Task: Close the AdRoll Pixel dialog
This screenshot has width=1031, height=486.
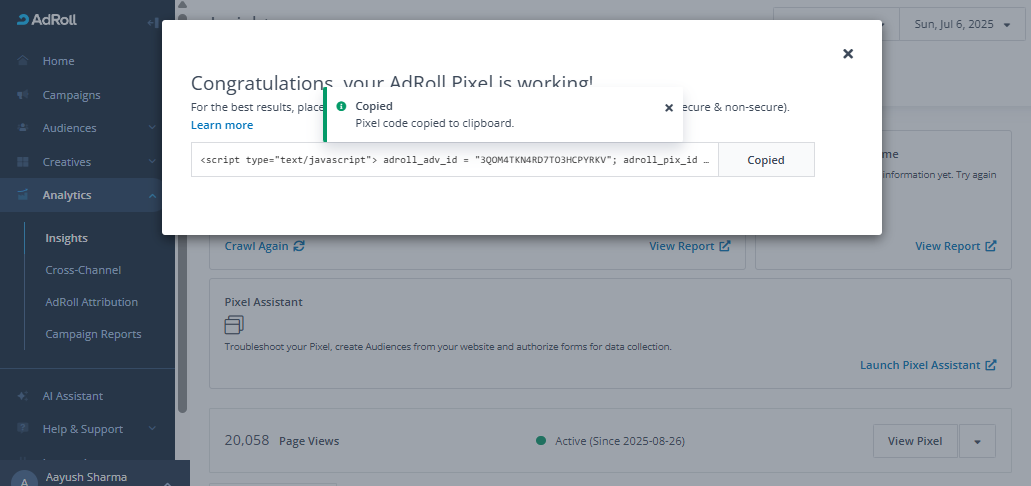Action: (x=848, y=54)
